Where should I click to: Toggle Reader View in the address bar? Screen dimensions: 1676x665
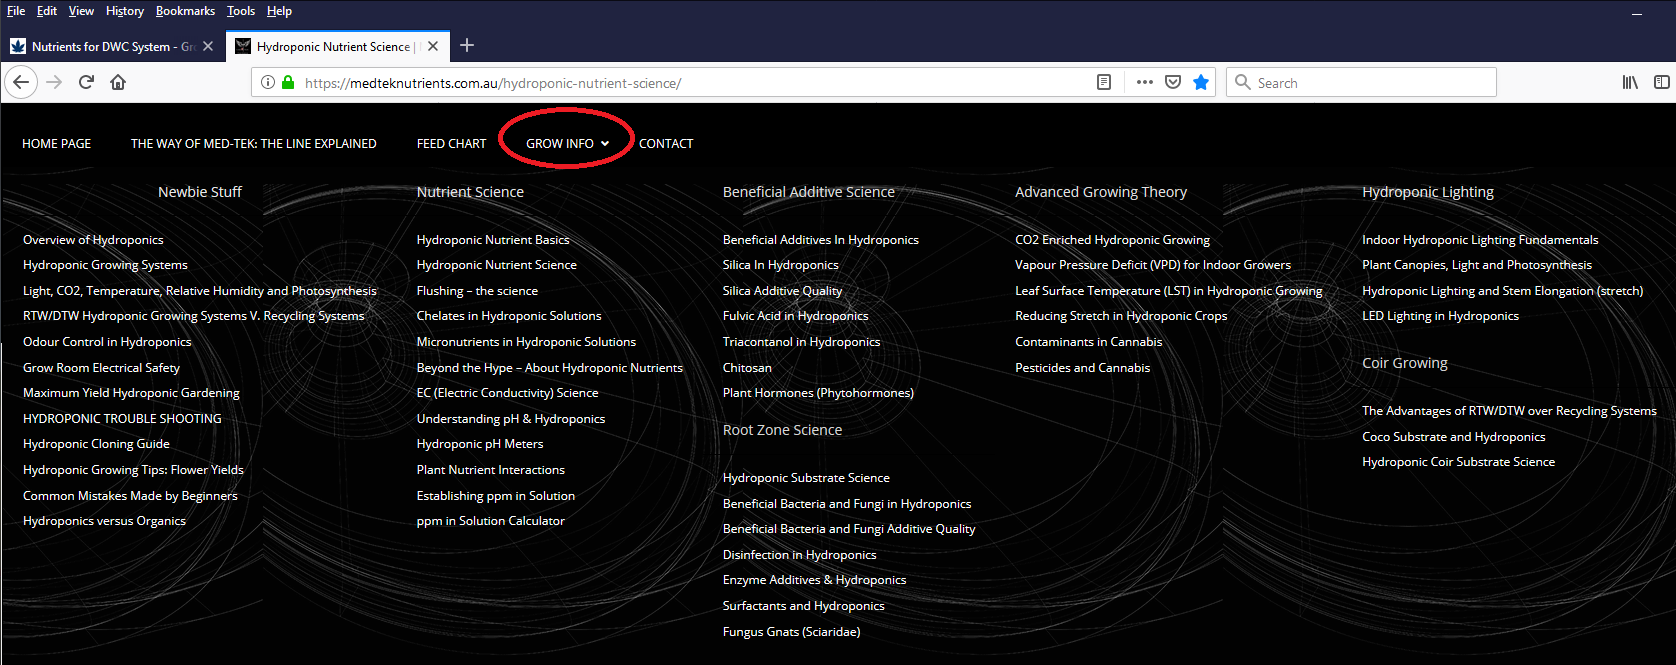pos(1104,82)
